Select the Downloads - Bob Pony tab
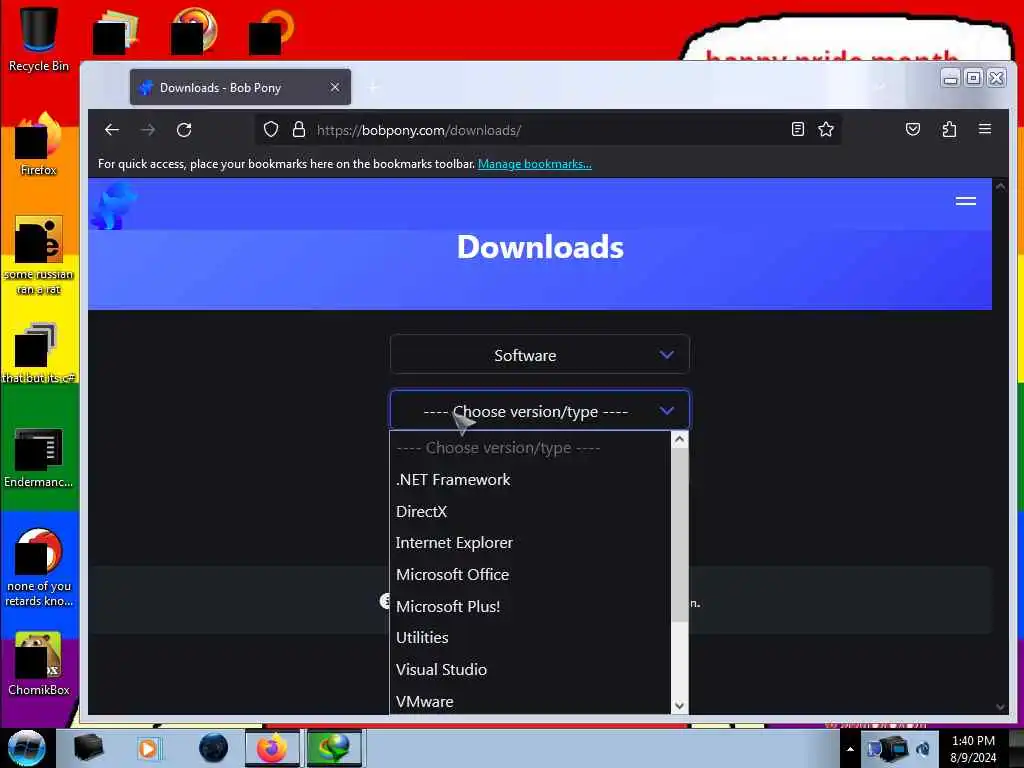This screenshot has width=1024, height=768. coord(240,87)
